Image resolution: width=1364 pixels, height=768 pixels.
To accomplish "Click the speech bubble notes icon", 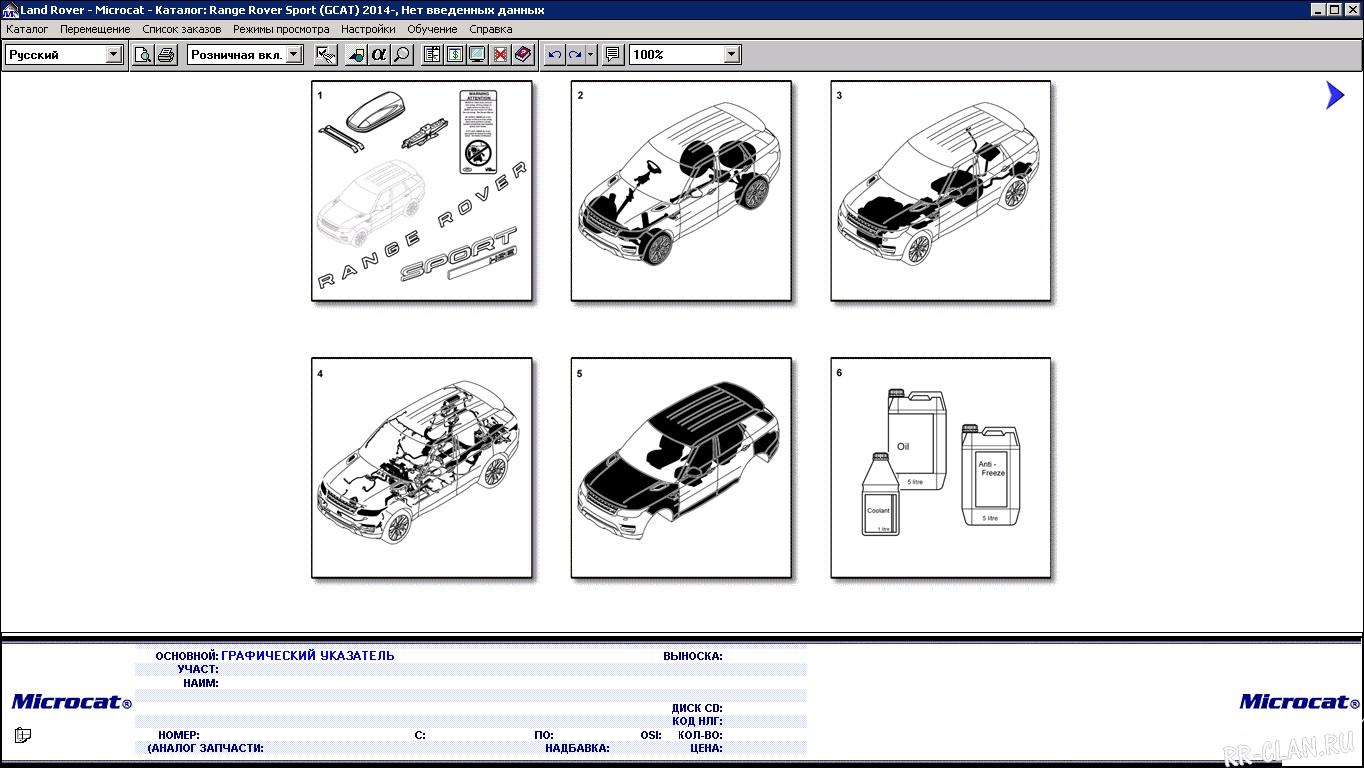I will (613, 55).
